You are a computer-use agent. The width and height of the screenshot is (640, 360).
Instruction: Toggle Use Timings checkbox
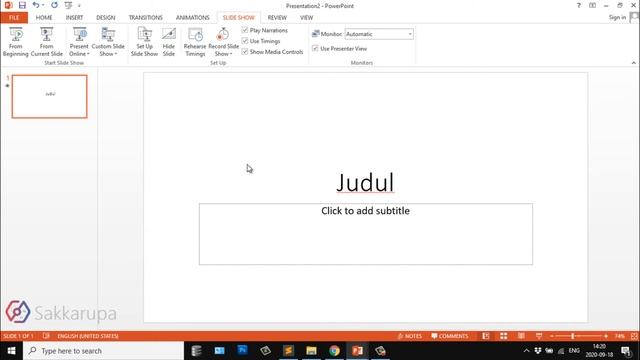pyautogui.click(x=245, y=41)
